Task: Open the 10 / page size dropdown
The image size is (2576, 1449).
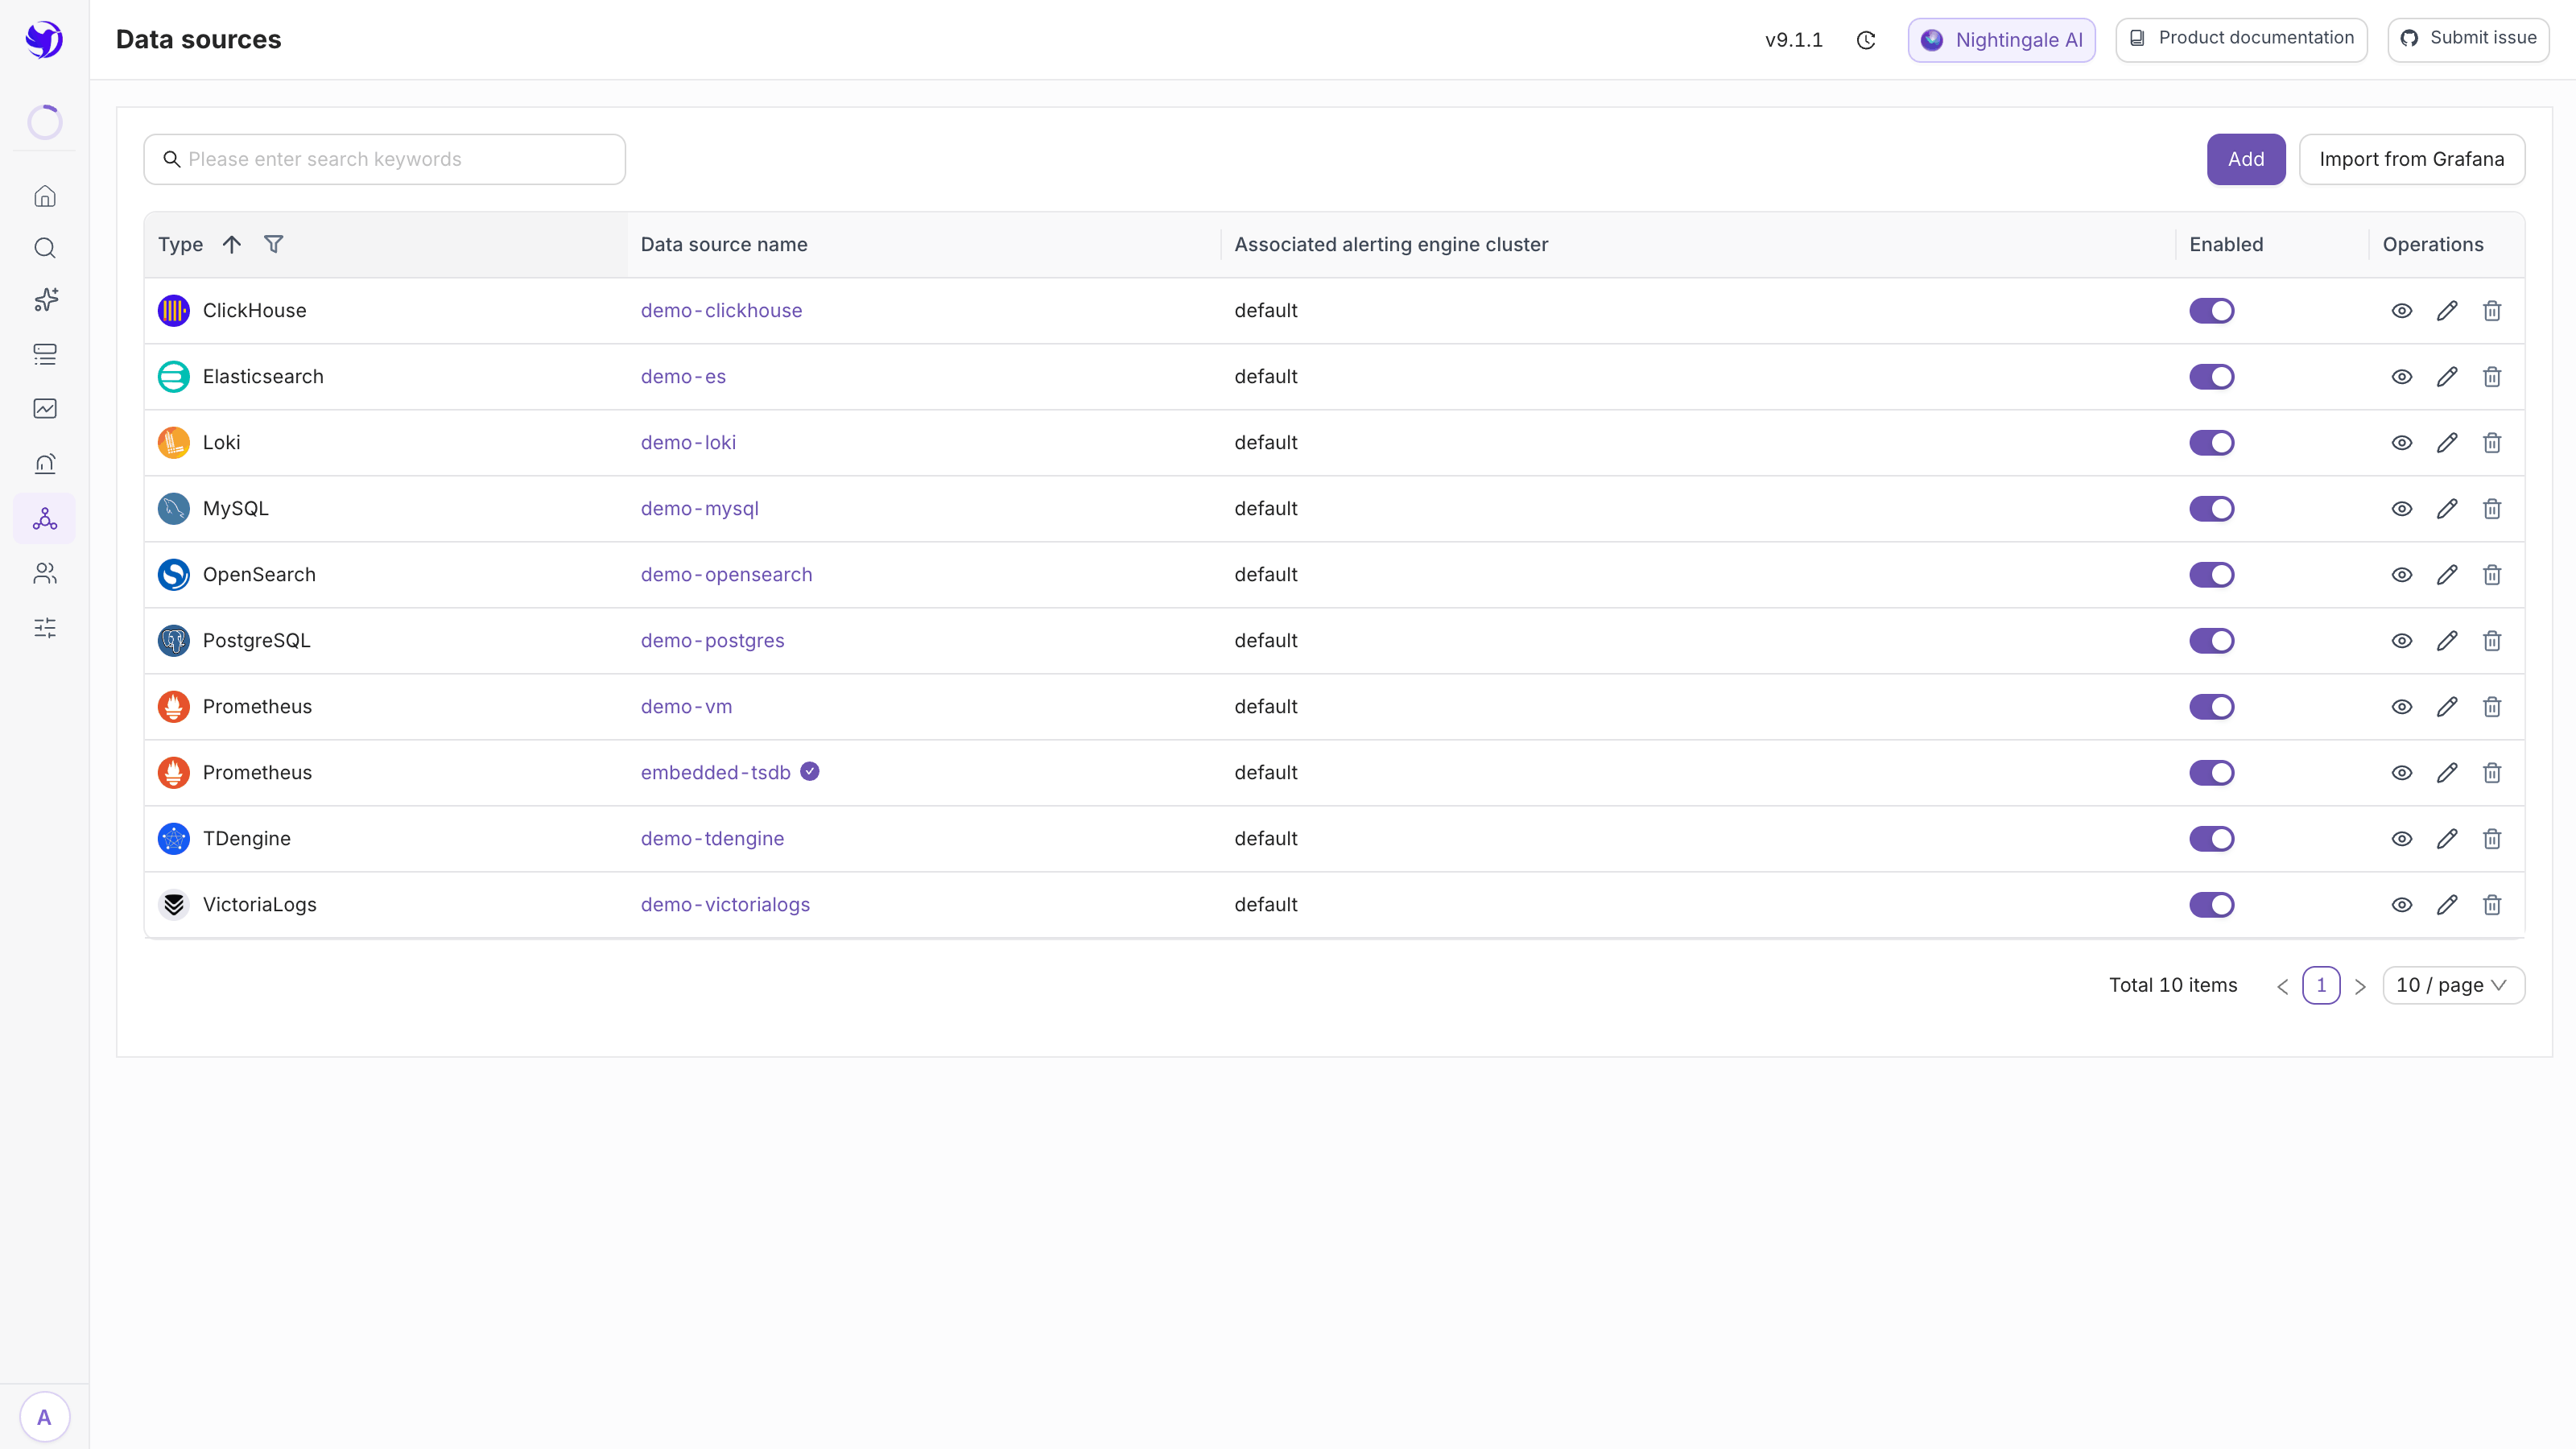Action: [2453, 985]
